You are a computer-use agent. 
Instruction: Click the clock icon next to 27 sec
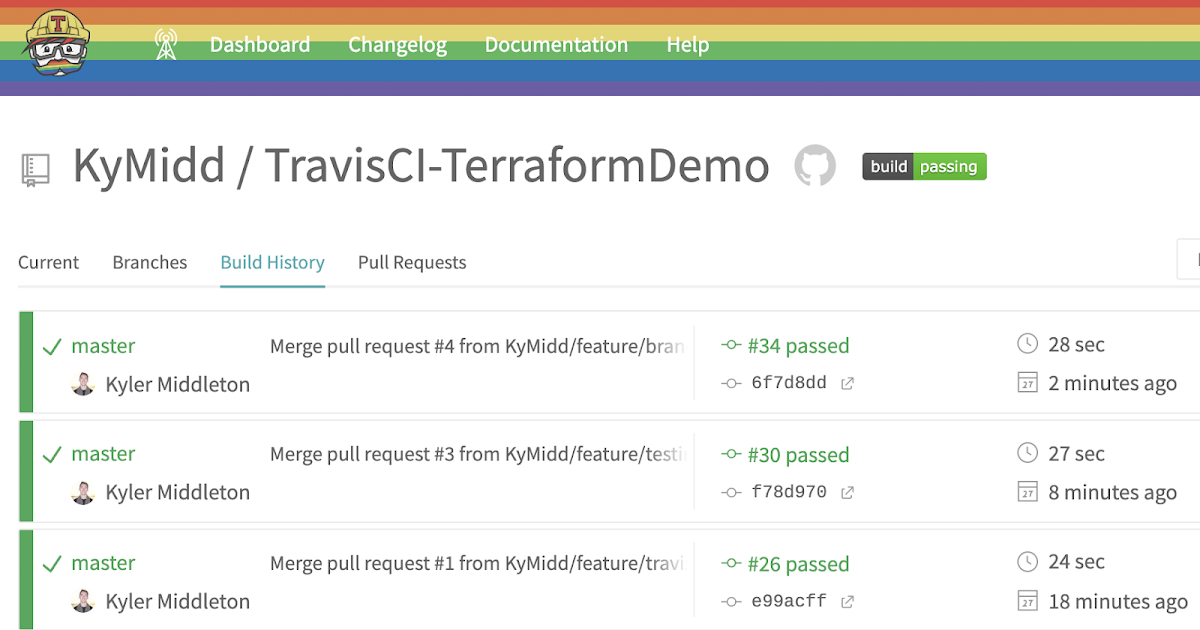[x=1027, y=453]
